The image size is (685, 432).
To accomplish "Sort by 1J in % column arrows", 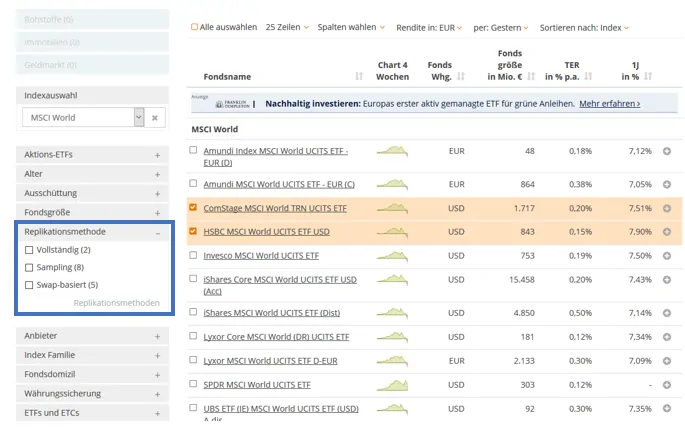I will [x=648, y=76].
